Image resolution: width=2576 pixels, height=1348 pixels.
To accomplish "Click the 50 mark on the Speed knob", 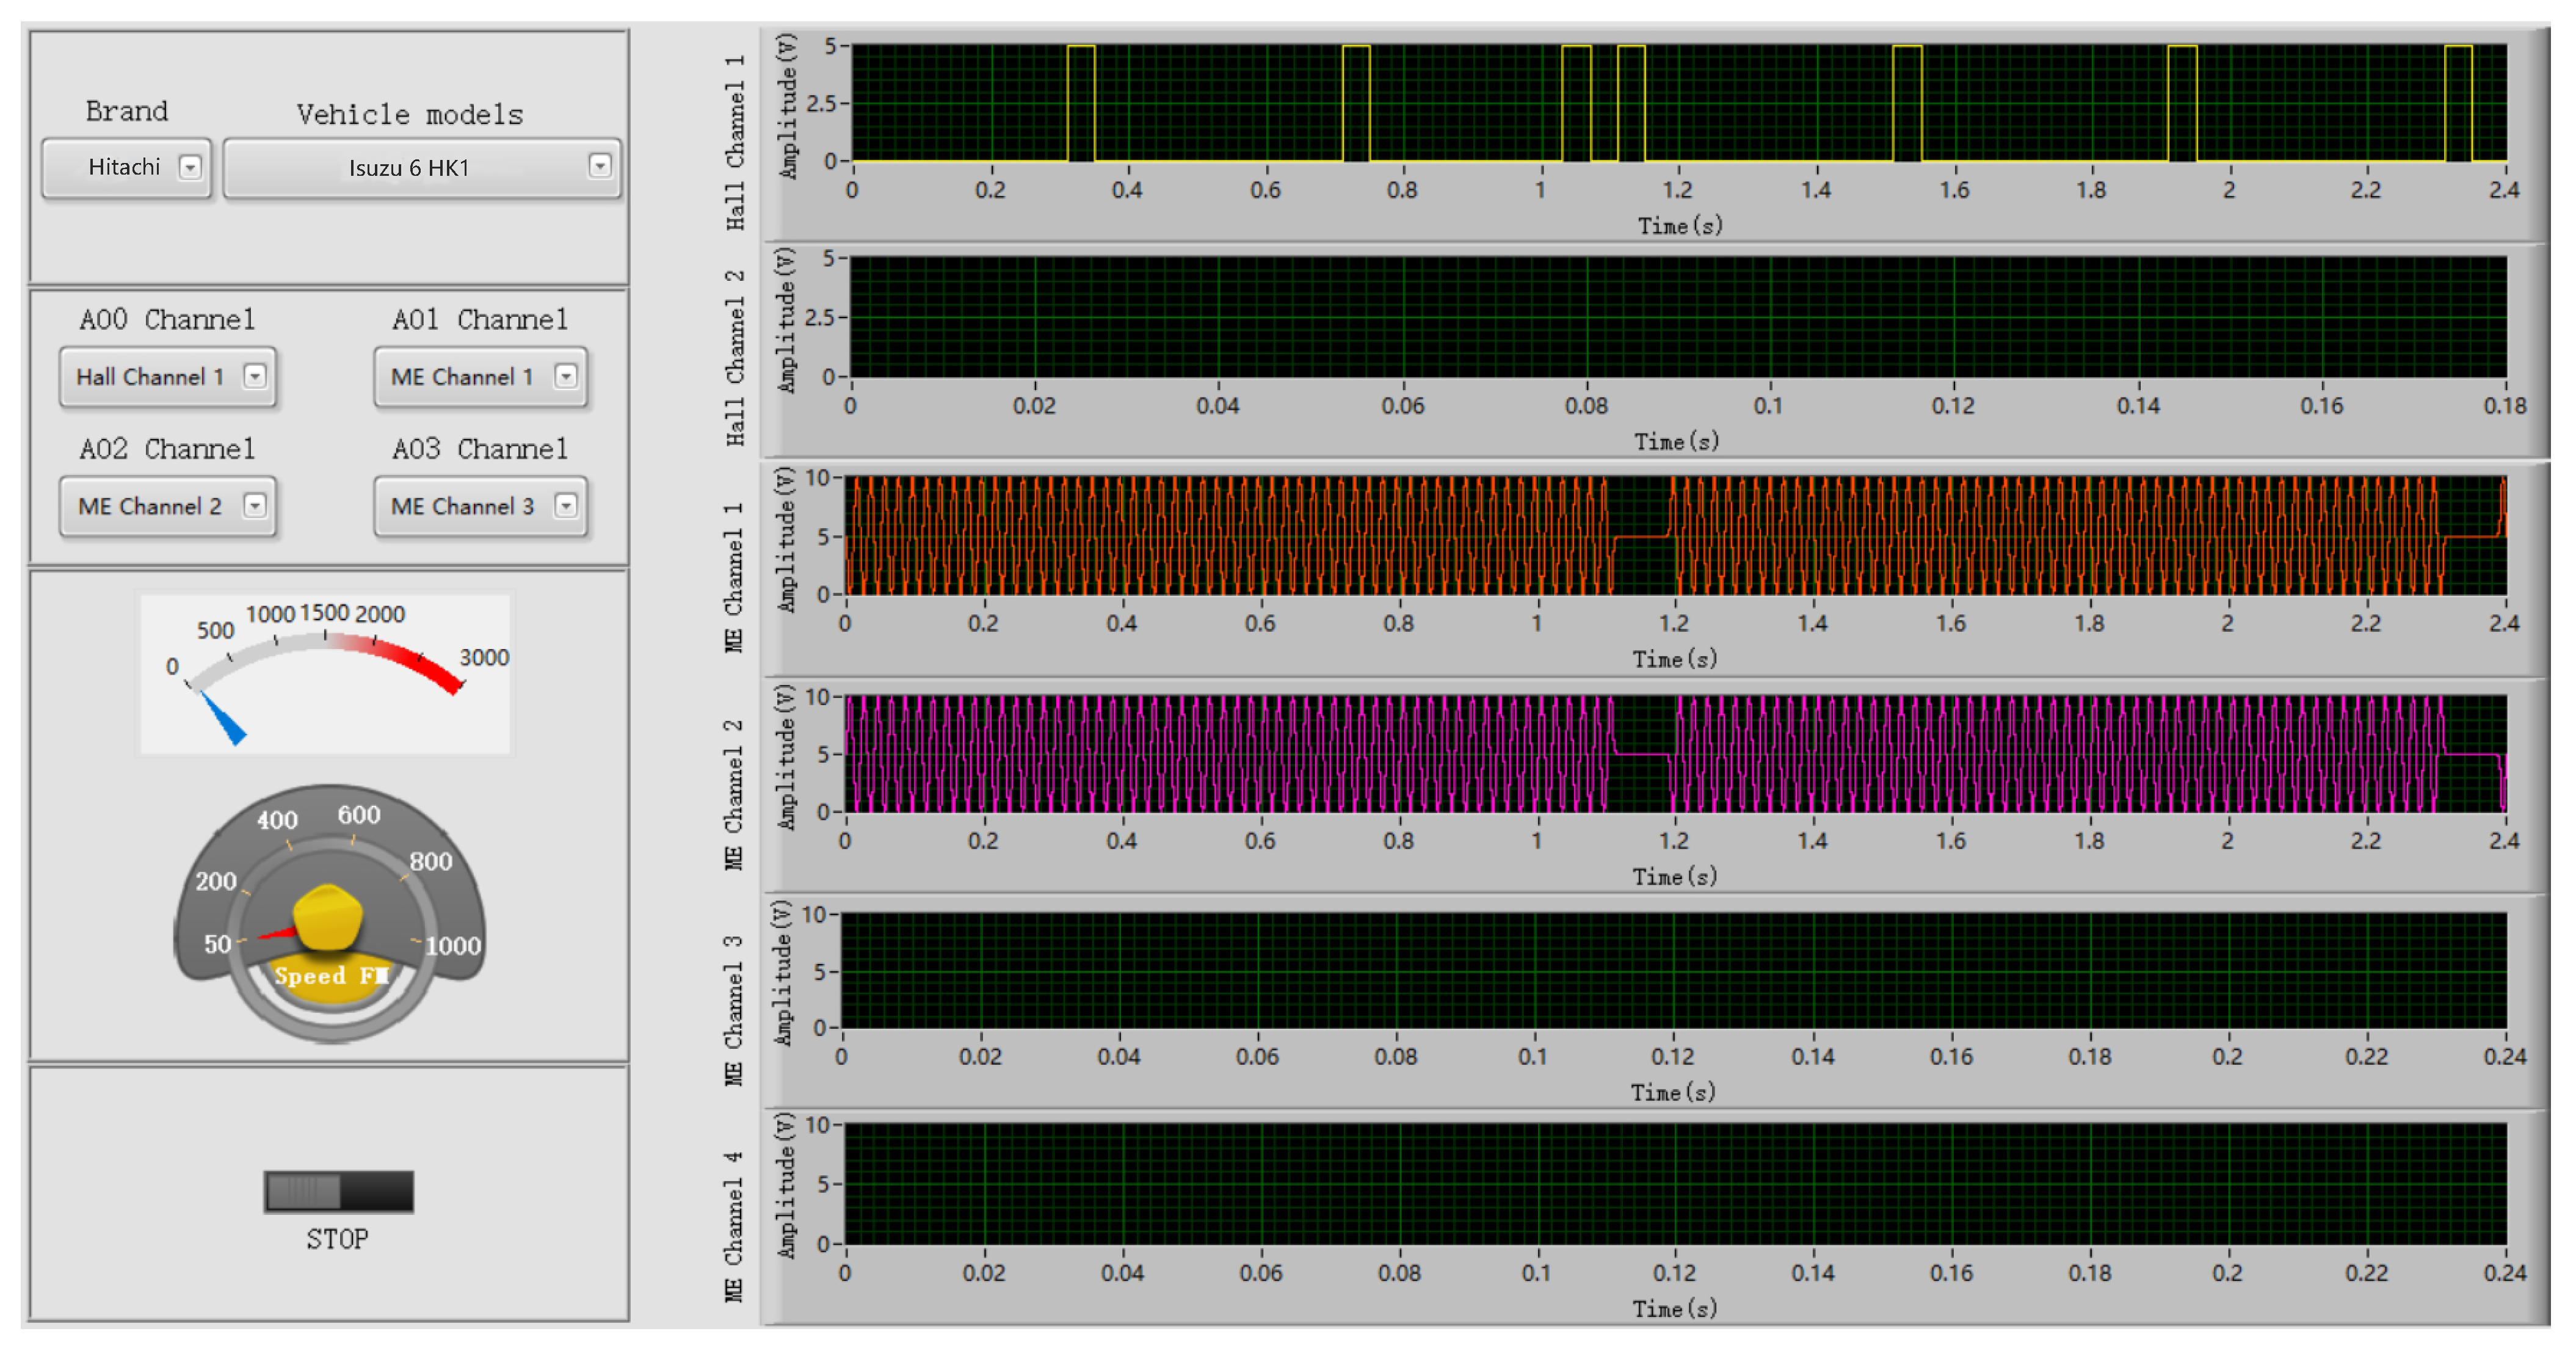I will click(218, 943).
